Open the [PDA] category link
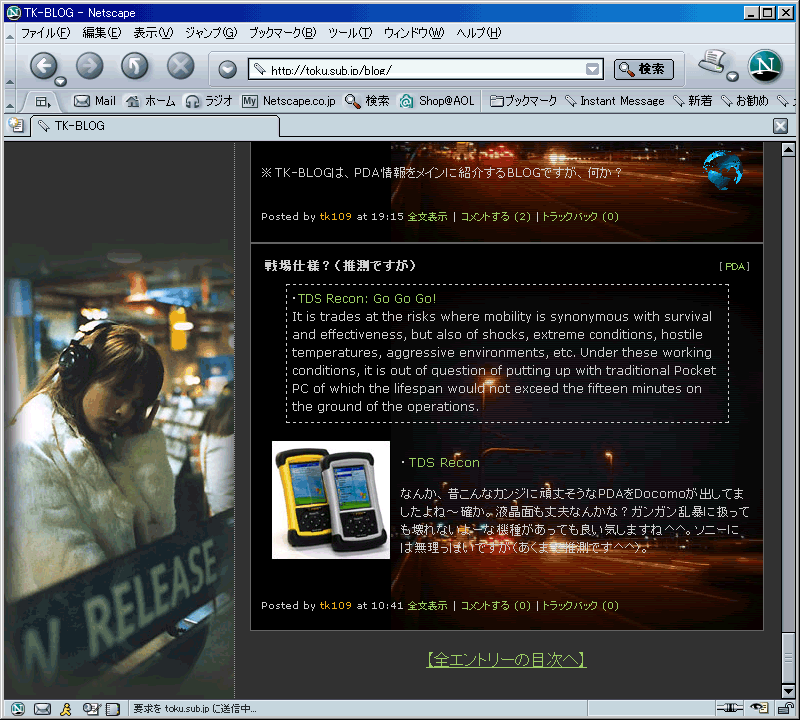This screenshot has height=720, width=800. pos(734,266)
